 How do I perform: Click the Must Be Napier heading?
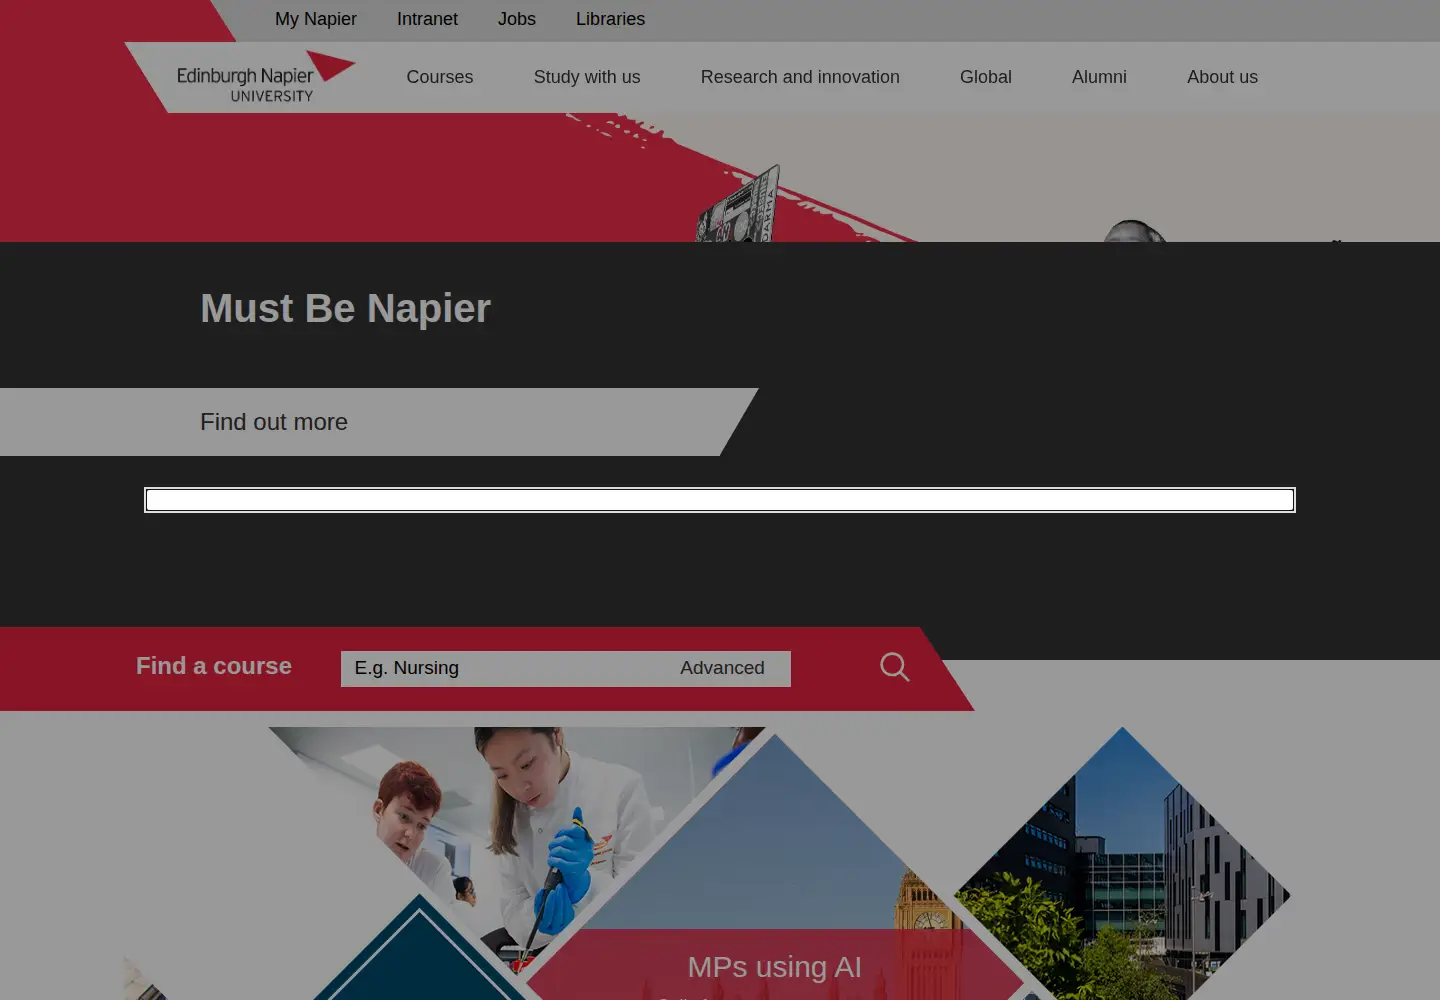pos(345,309)
